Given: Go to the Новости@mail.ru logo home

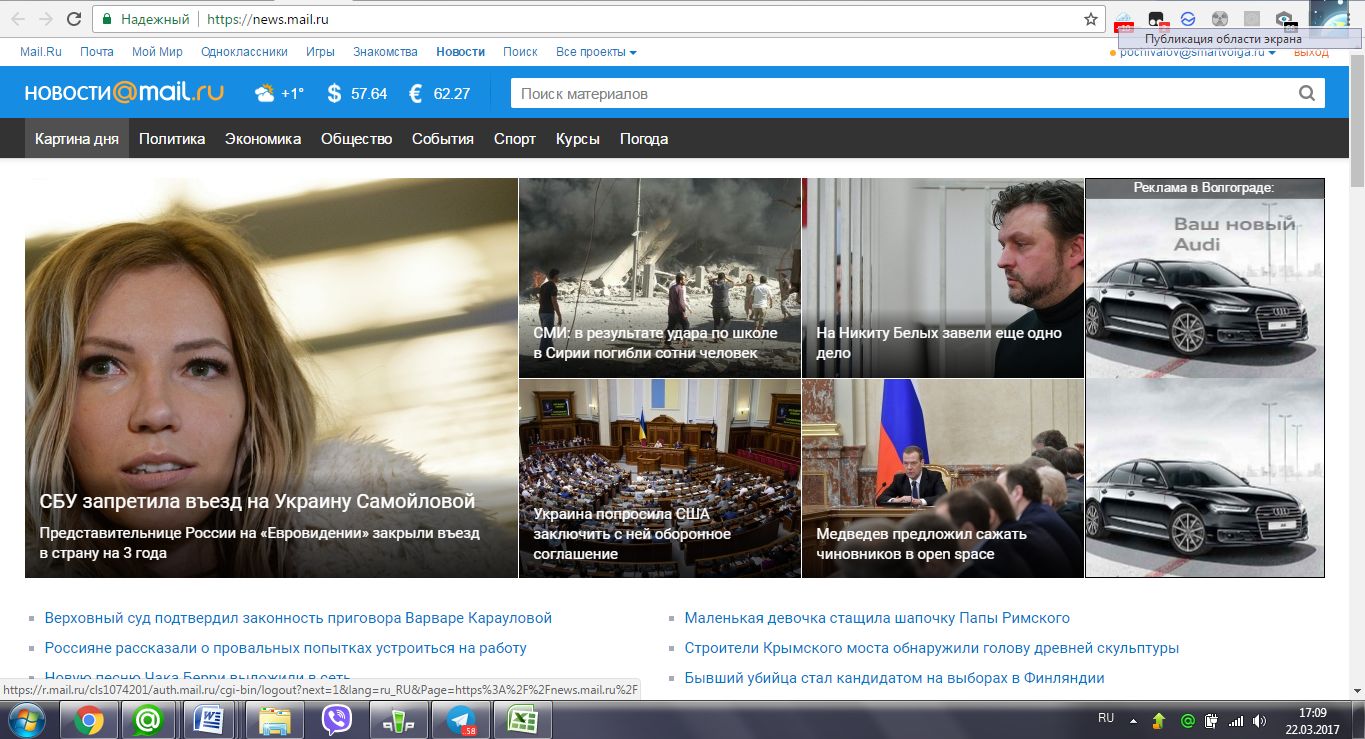Looking at the screenshot, I should [124, 93].
